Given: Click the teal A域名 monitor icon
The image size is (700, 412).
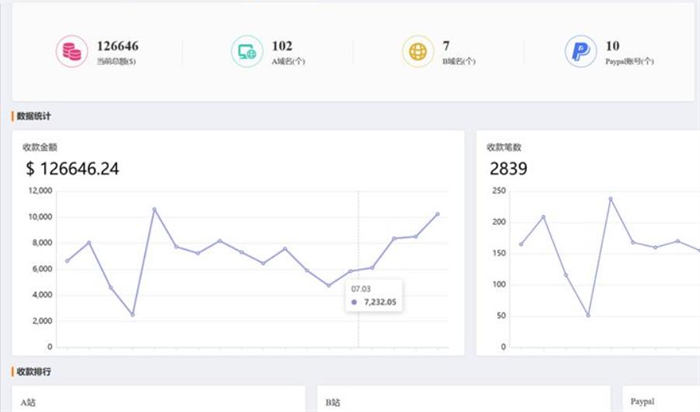Looking at the screenshot, I should pyautogui.click(x=246, y=52).
